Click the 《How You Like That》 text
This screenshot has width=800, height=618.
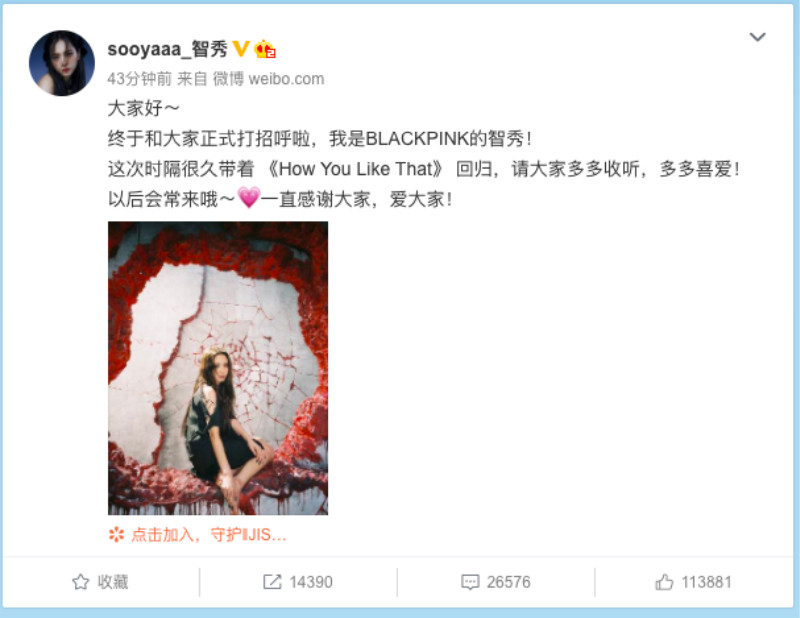[356, 169]
